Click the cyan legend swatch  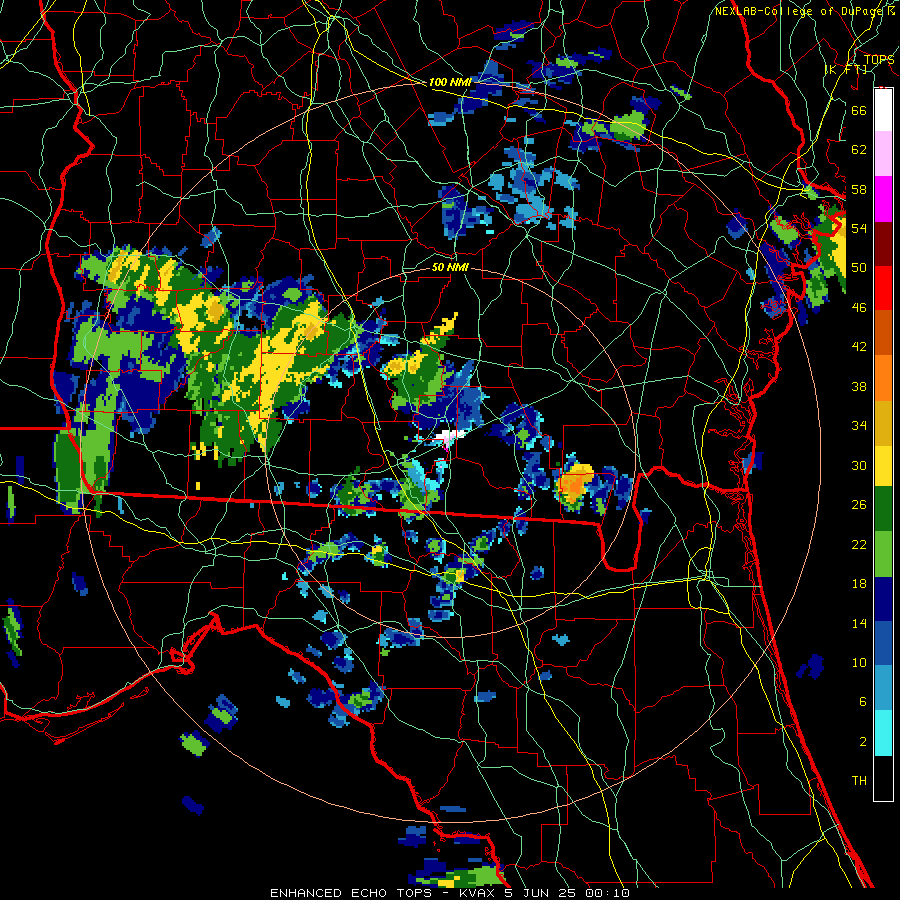point(883,733)
